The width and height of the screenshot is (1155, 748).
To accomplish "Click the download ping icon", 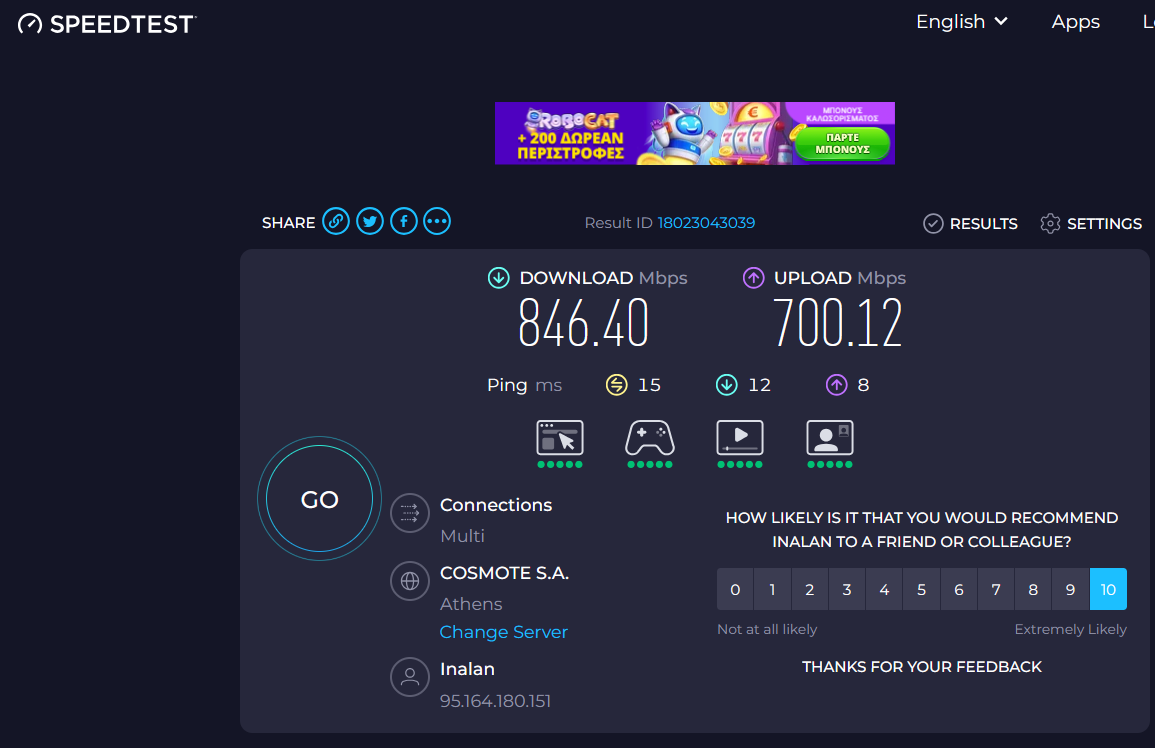I will (x=727, y=385).
